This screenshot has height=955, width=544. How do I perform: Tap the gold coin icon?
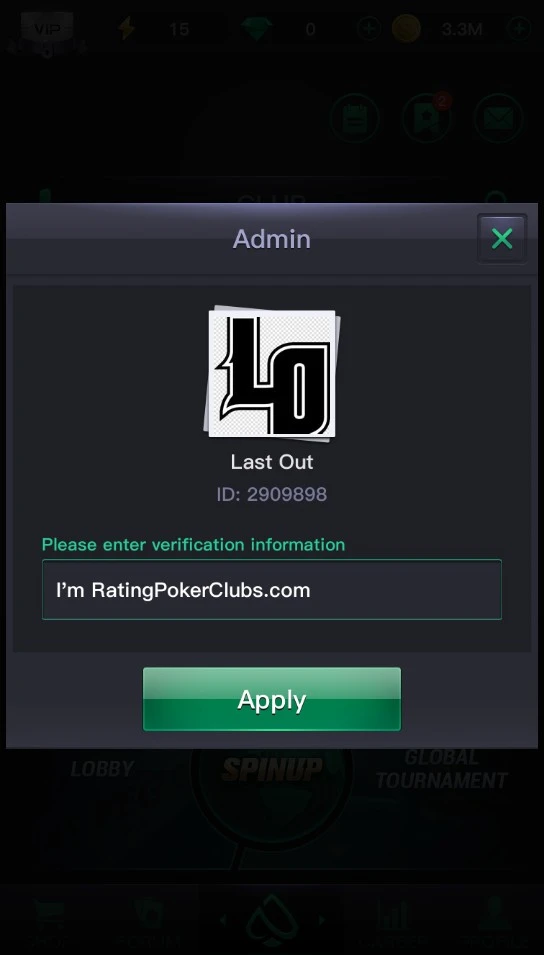pyautogui.click(x=406, y=29)
